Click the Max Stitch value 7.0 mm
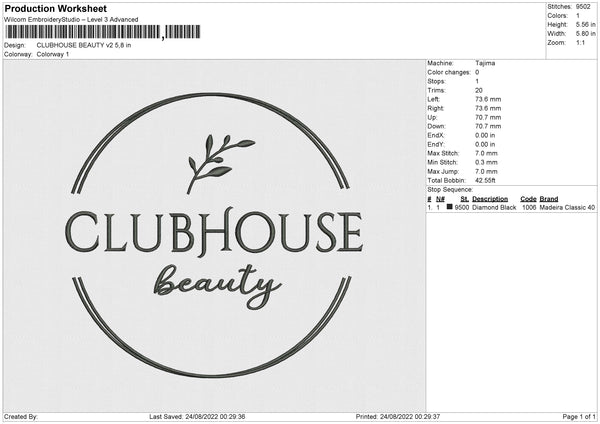 [x=486, y=153]
